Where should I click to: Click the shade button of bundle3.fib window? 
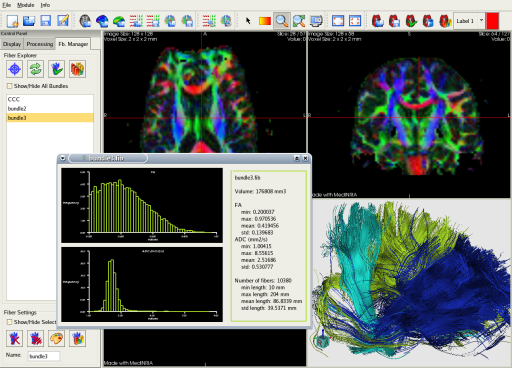(x=297, y=158)
